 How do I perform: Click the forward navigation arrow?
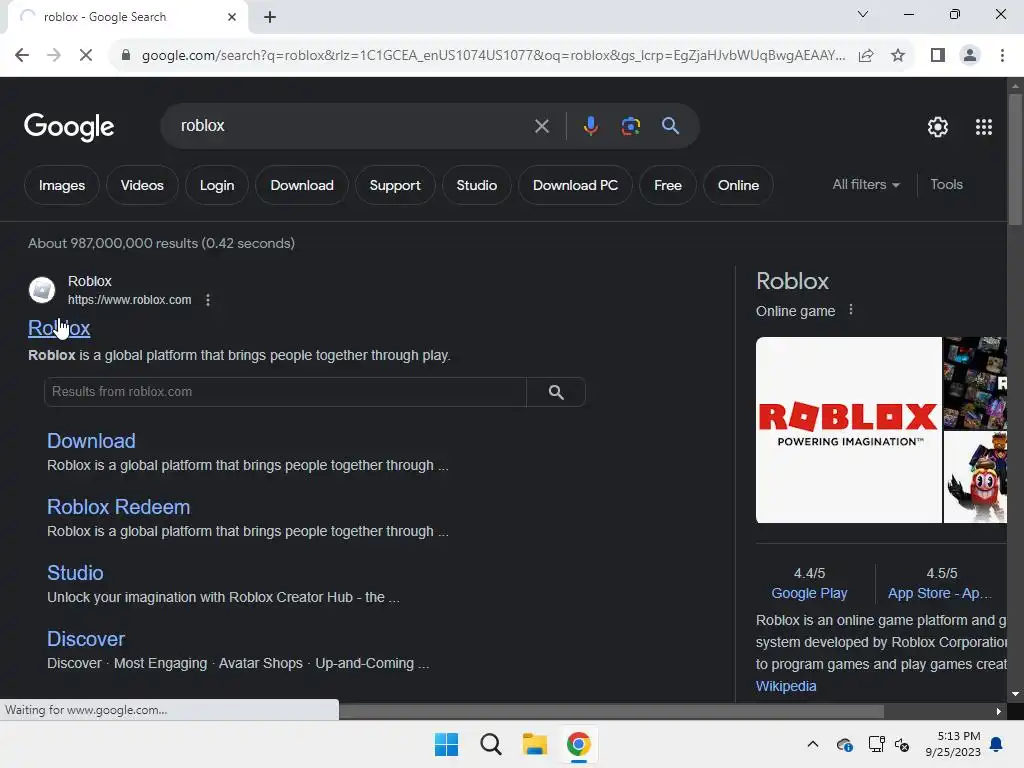[54, 56]
